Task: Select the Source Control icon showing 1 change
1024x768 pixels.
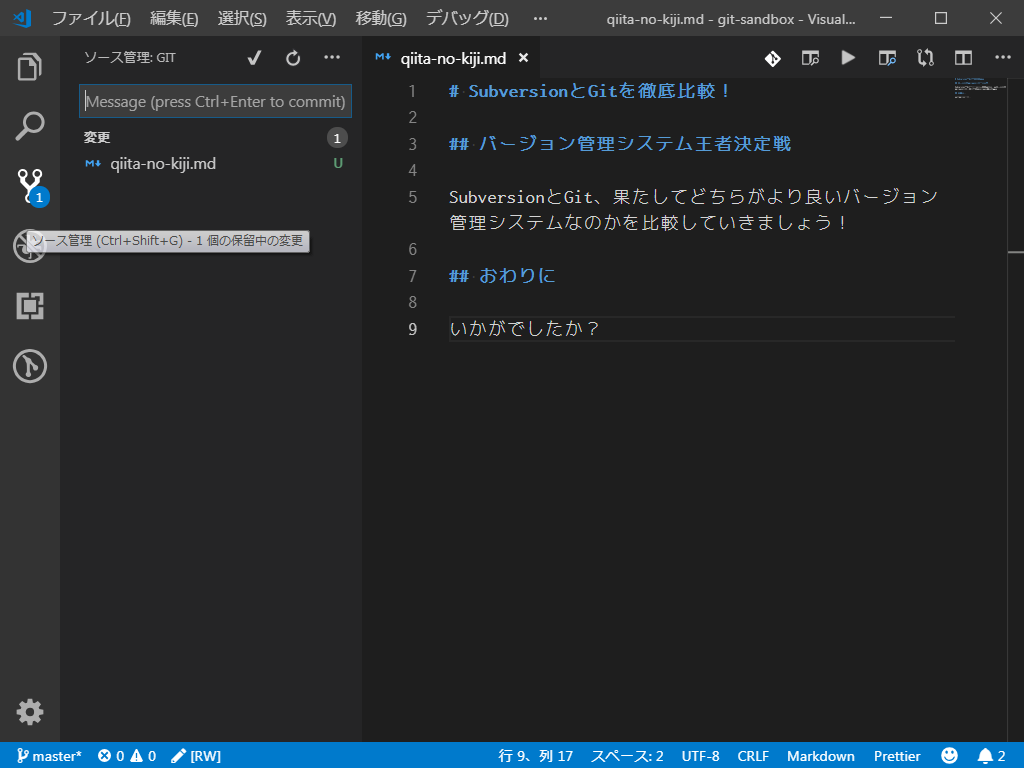Action: click(x=29, y=186)
